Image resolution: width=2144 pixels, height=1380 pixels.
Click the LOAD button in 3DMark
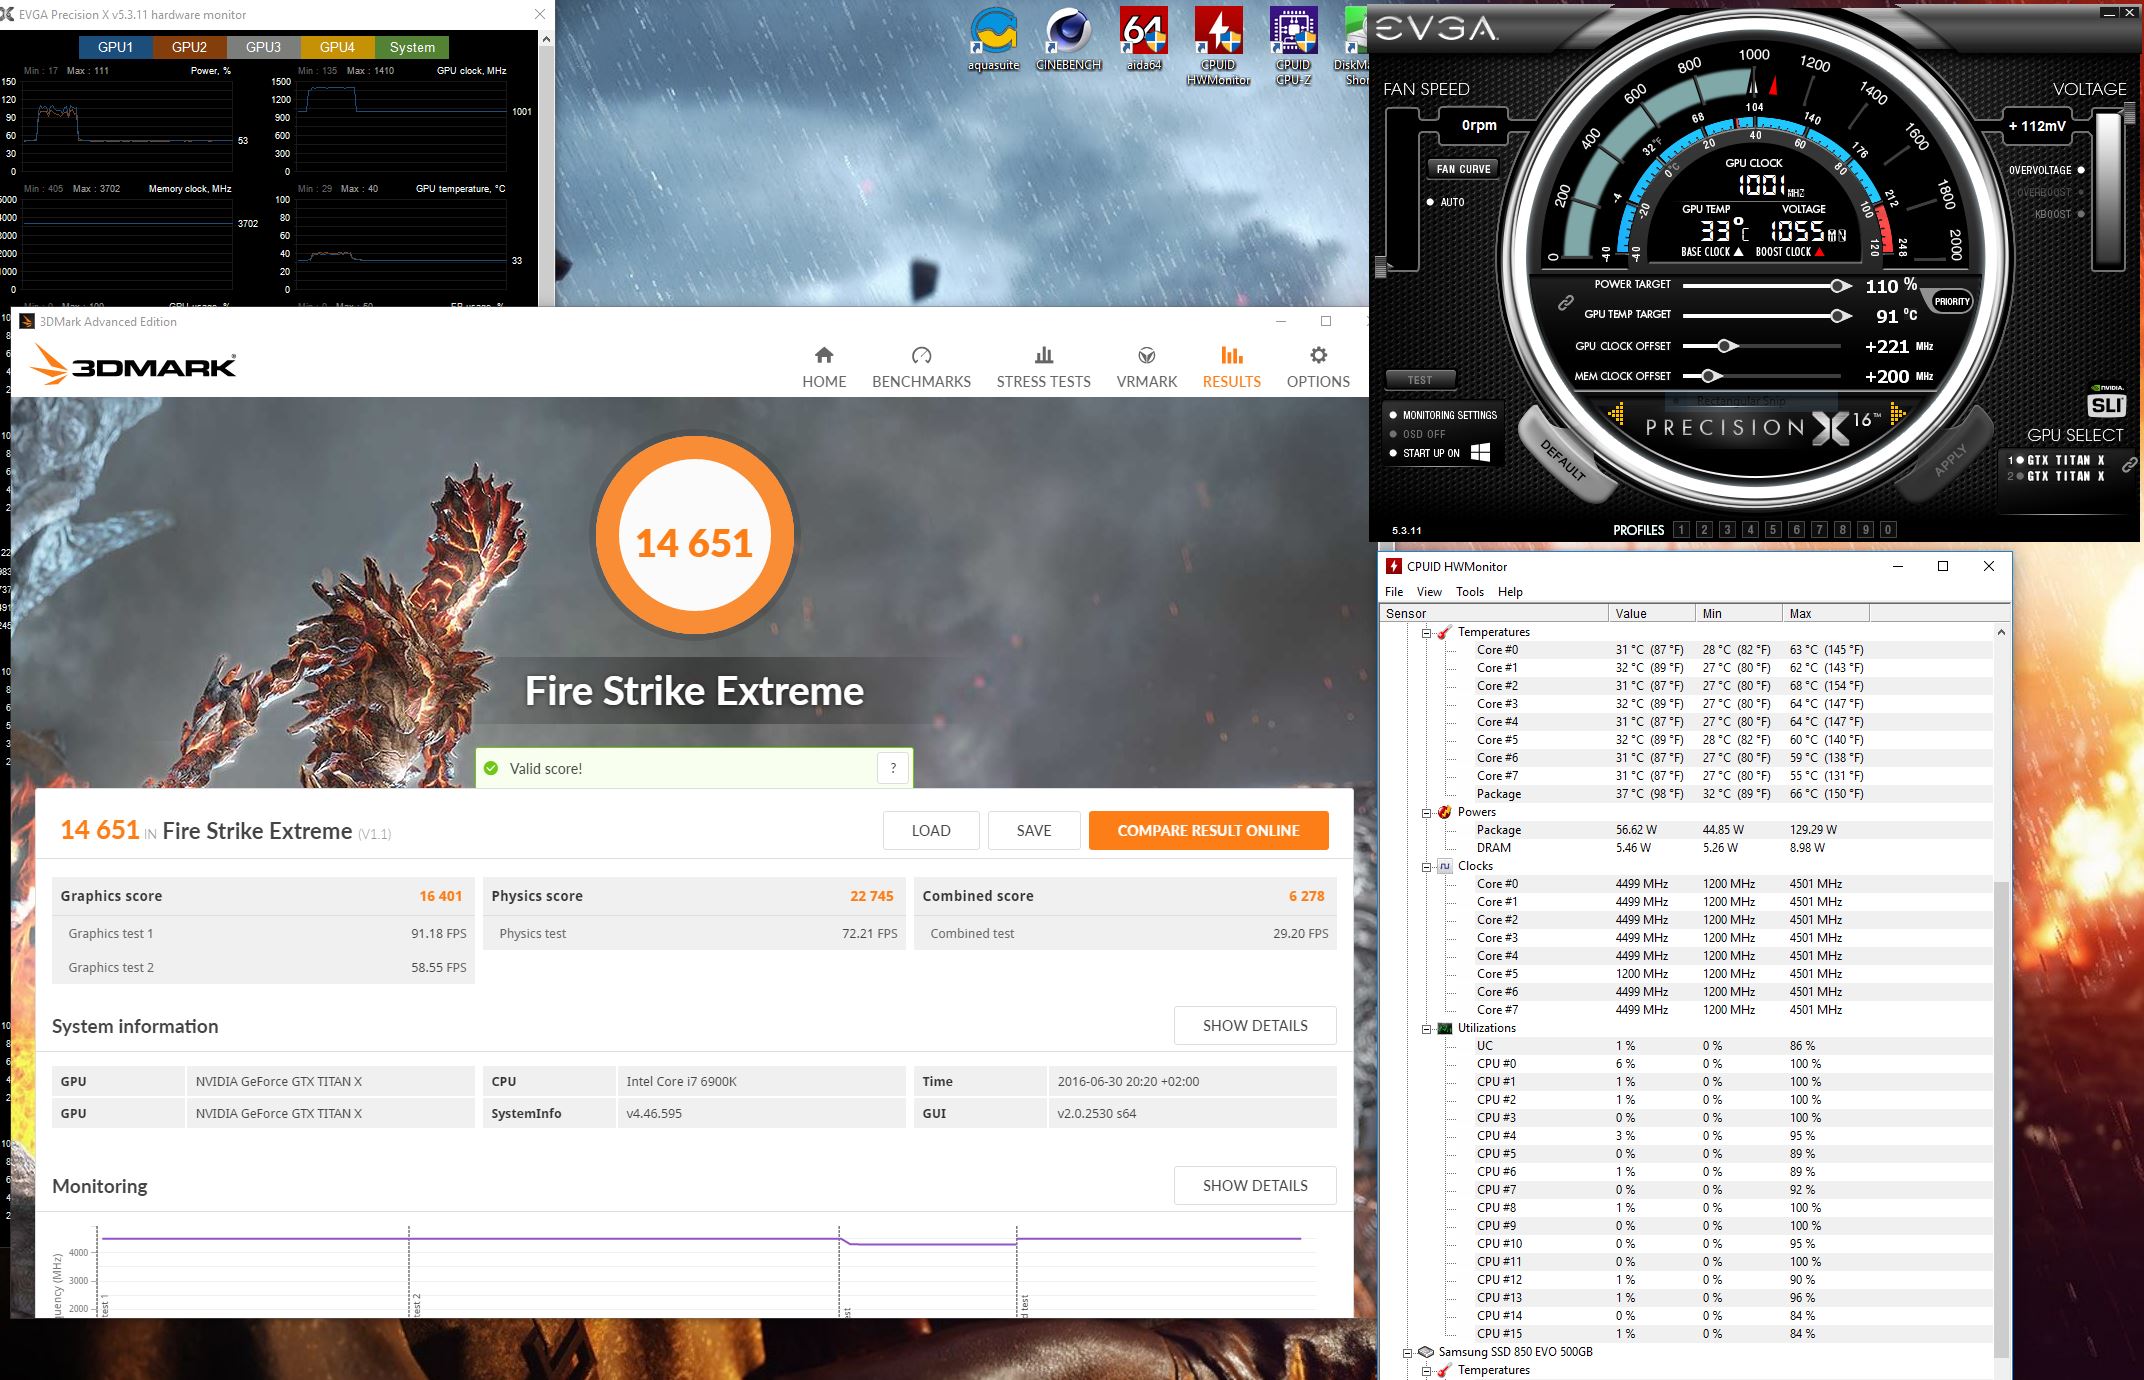pos(931,831)
